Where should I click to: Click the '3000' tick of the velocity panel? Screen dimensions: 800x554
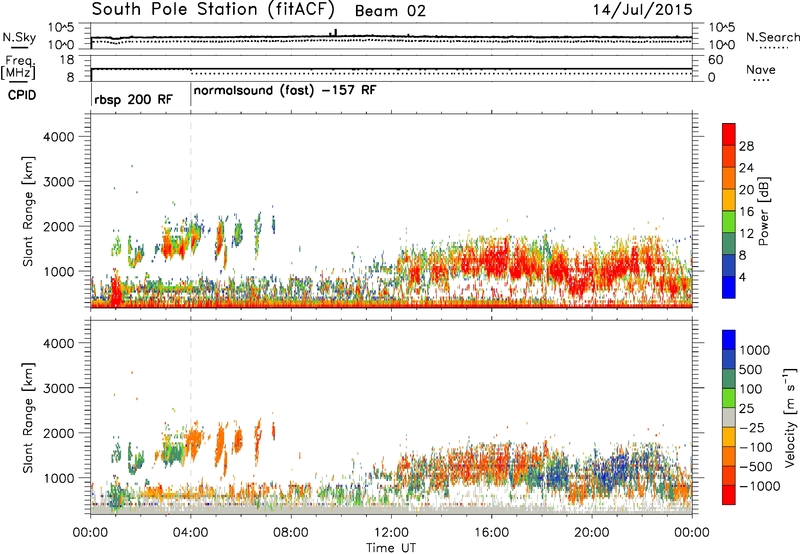pos(58,388)
